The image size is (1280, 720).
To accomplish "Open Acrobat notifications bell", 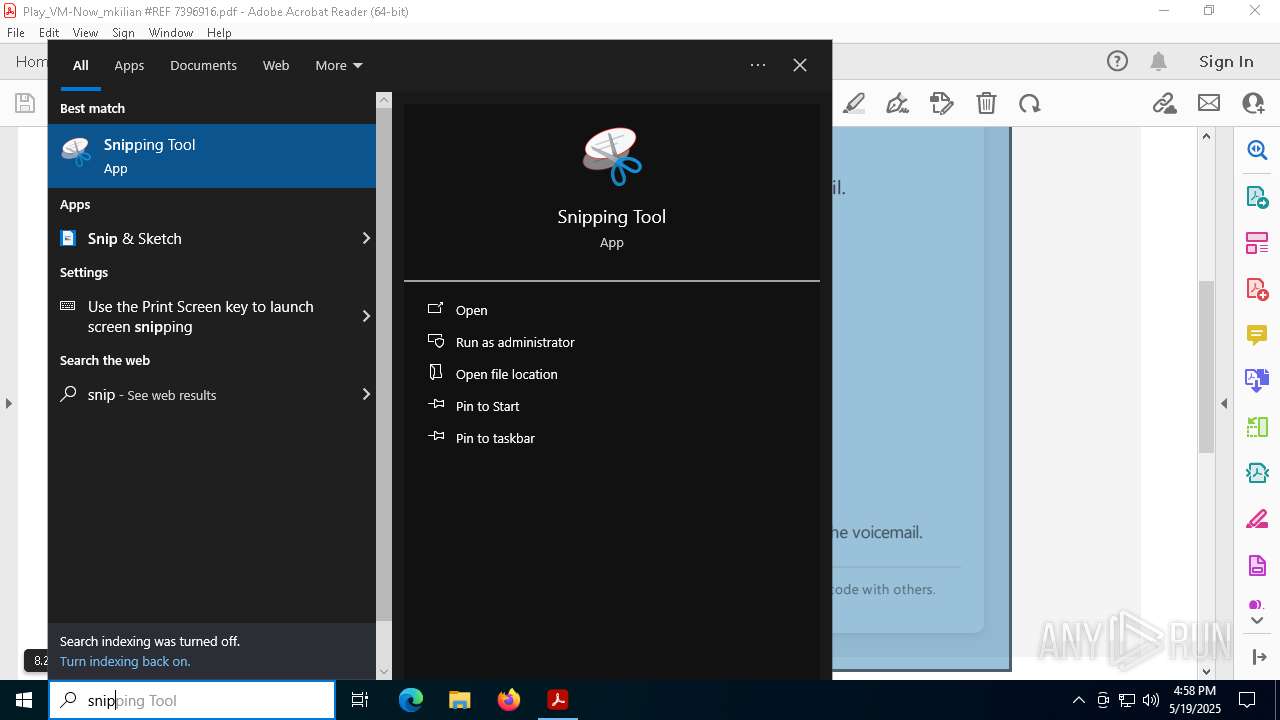I will click(1159, 61).
